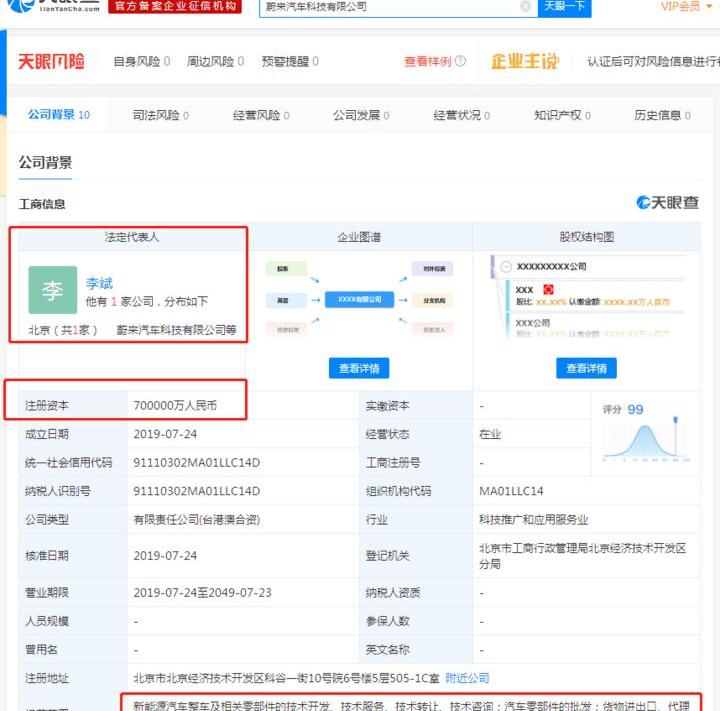720x711 pixels.
Task: Click the 天眼查 watermark logo
Action: point(668,203)
